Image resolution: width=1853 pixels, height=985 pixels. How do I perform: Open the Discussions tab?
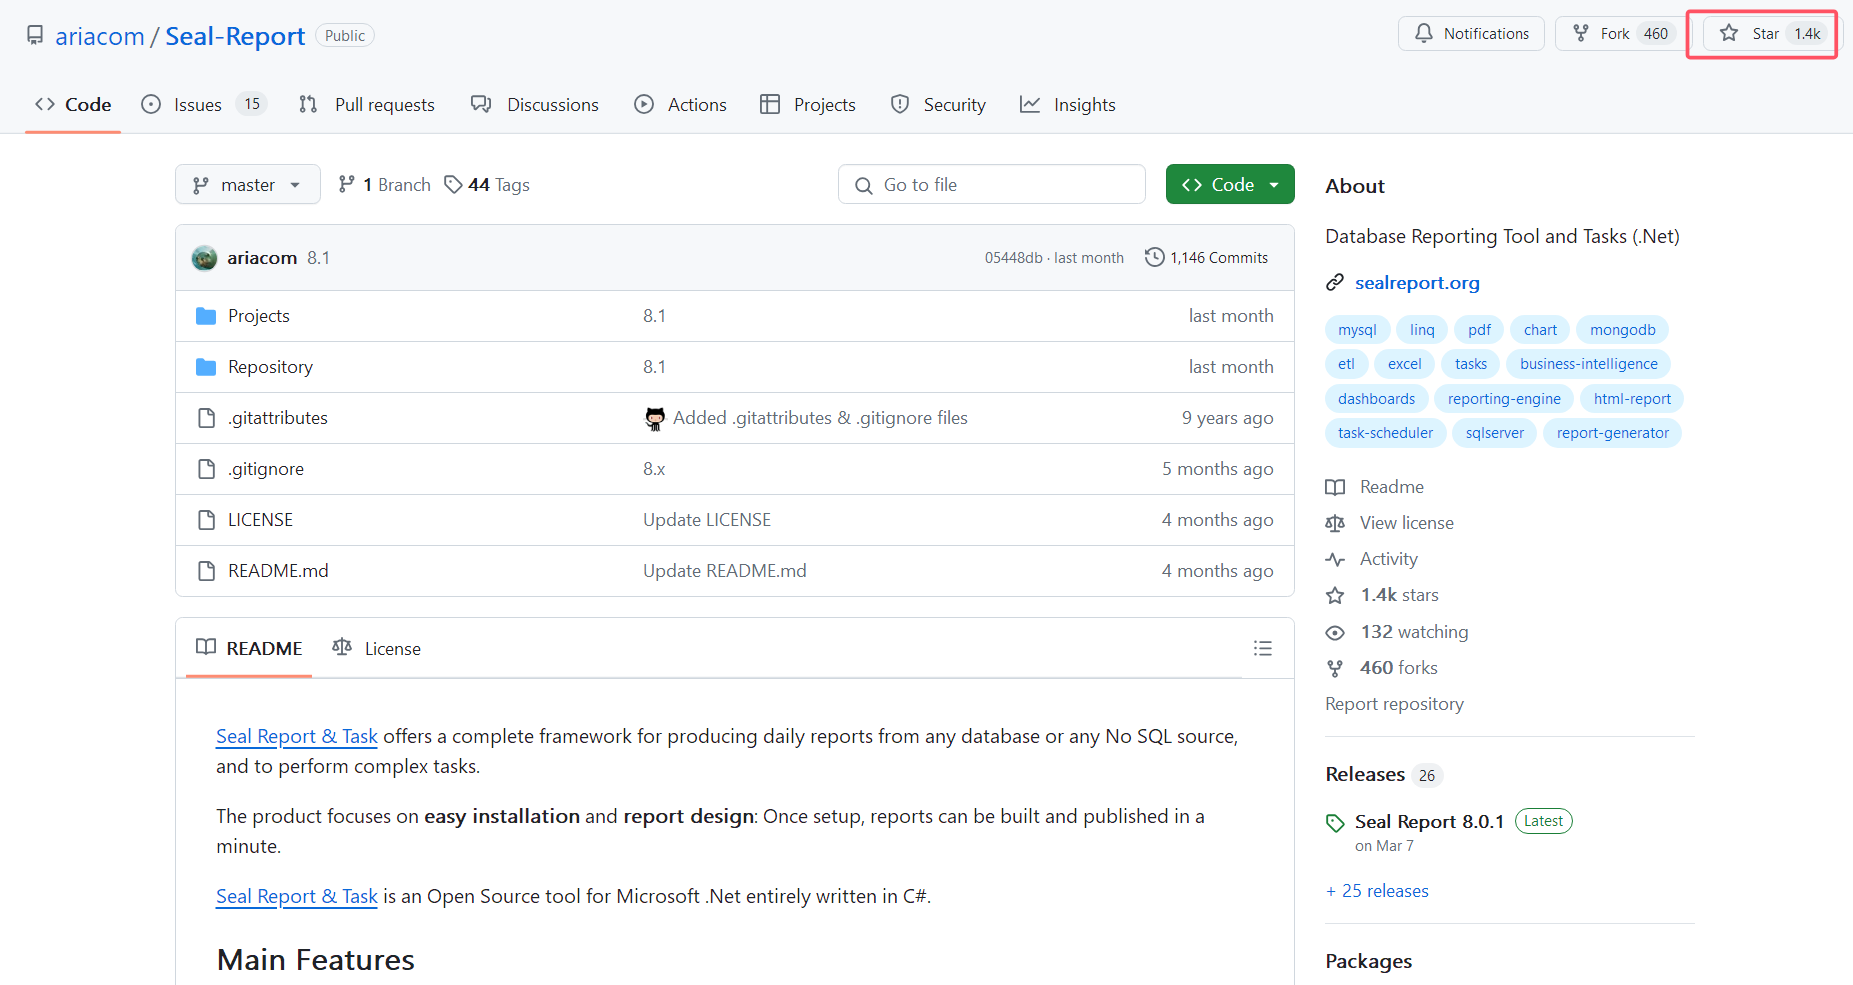[x=535, y=105]
